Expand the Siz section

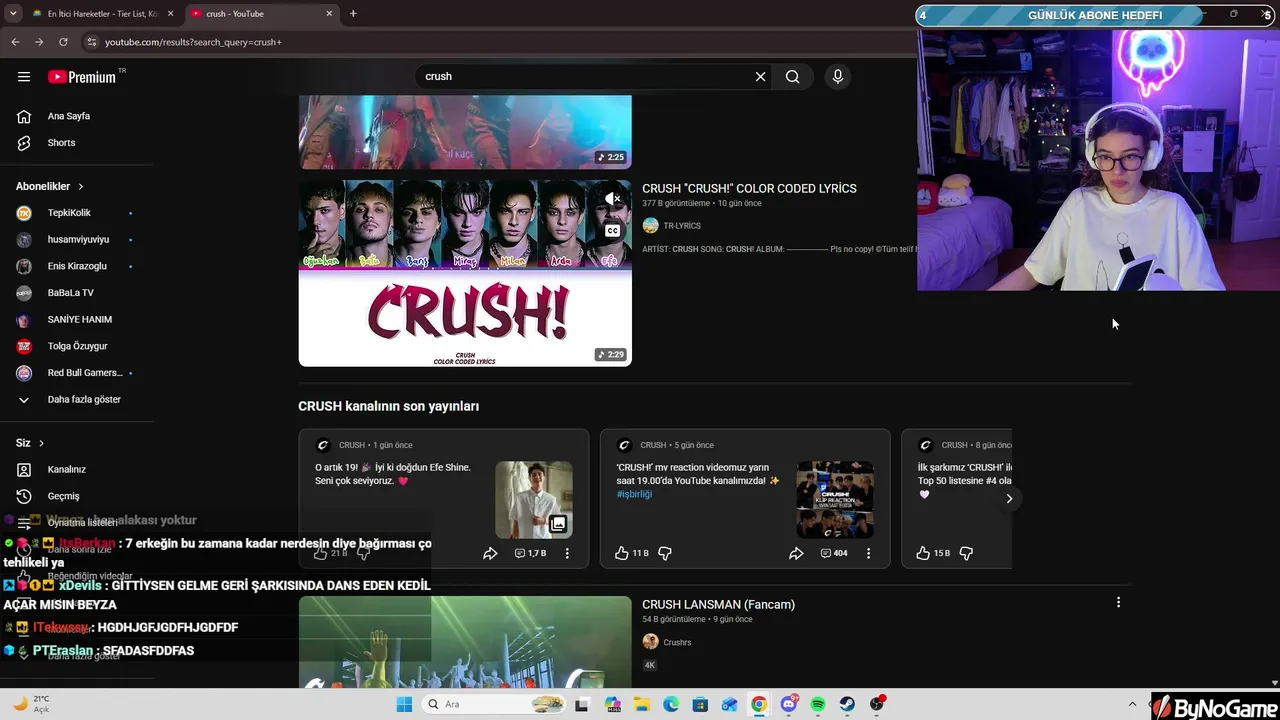pyautogui.click(x=30, y=443)
